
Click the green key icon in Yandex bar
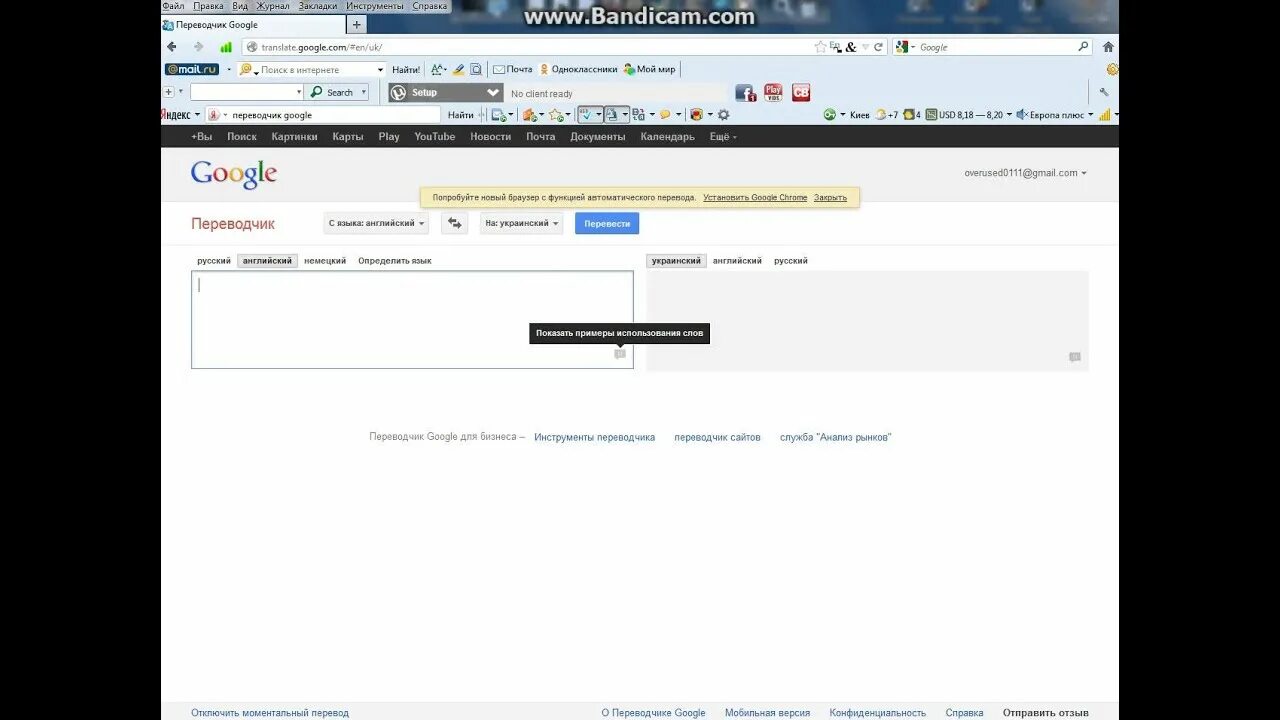829,115
